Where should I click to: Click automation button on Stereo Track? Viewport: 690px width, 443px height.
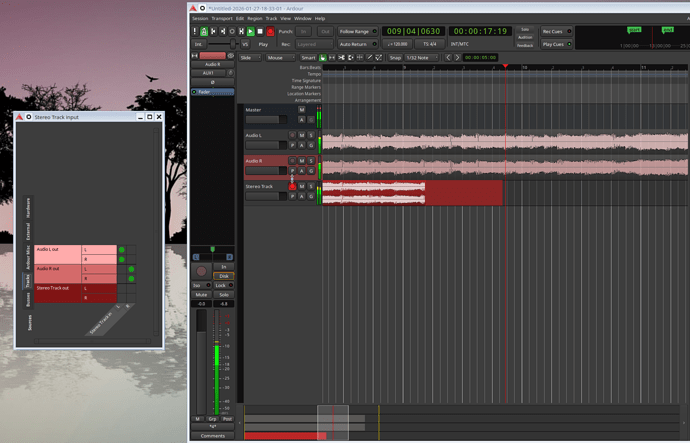pos(302,197)
